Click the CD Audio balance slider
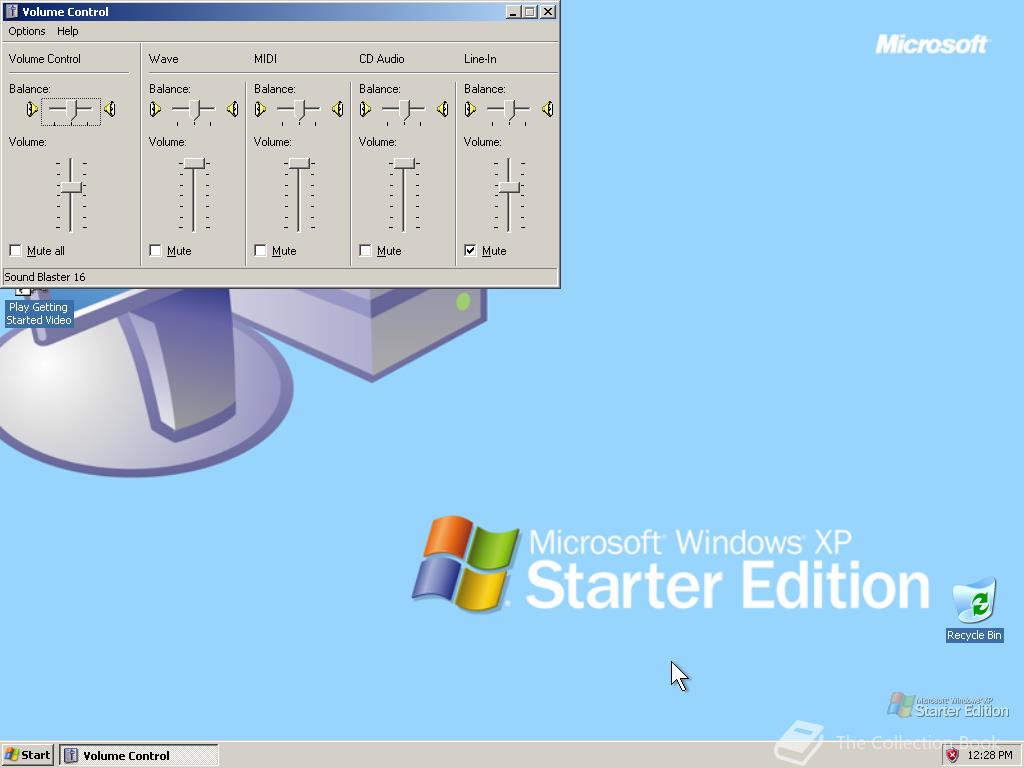 [x=404, y=111]
